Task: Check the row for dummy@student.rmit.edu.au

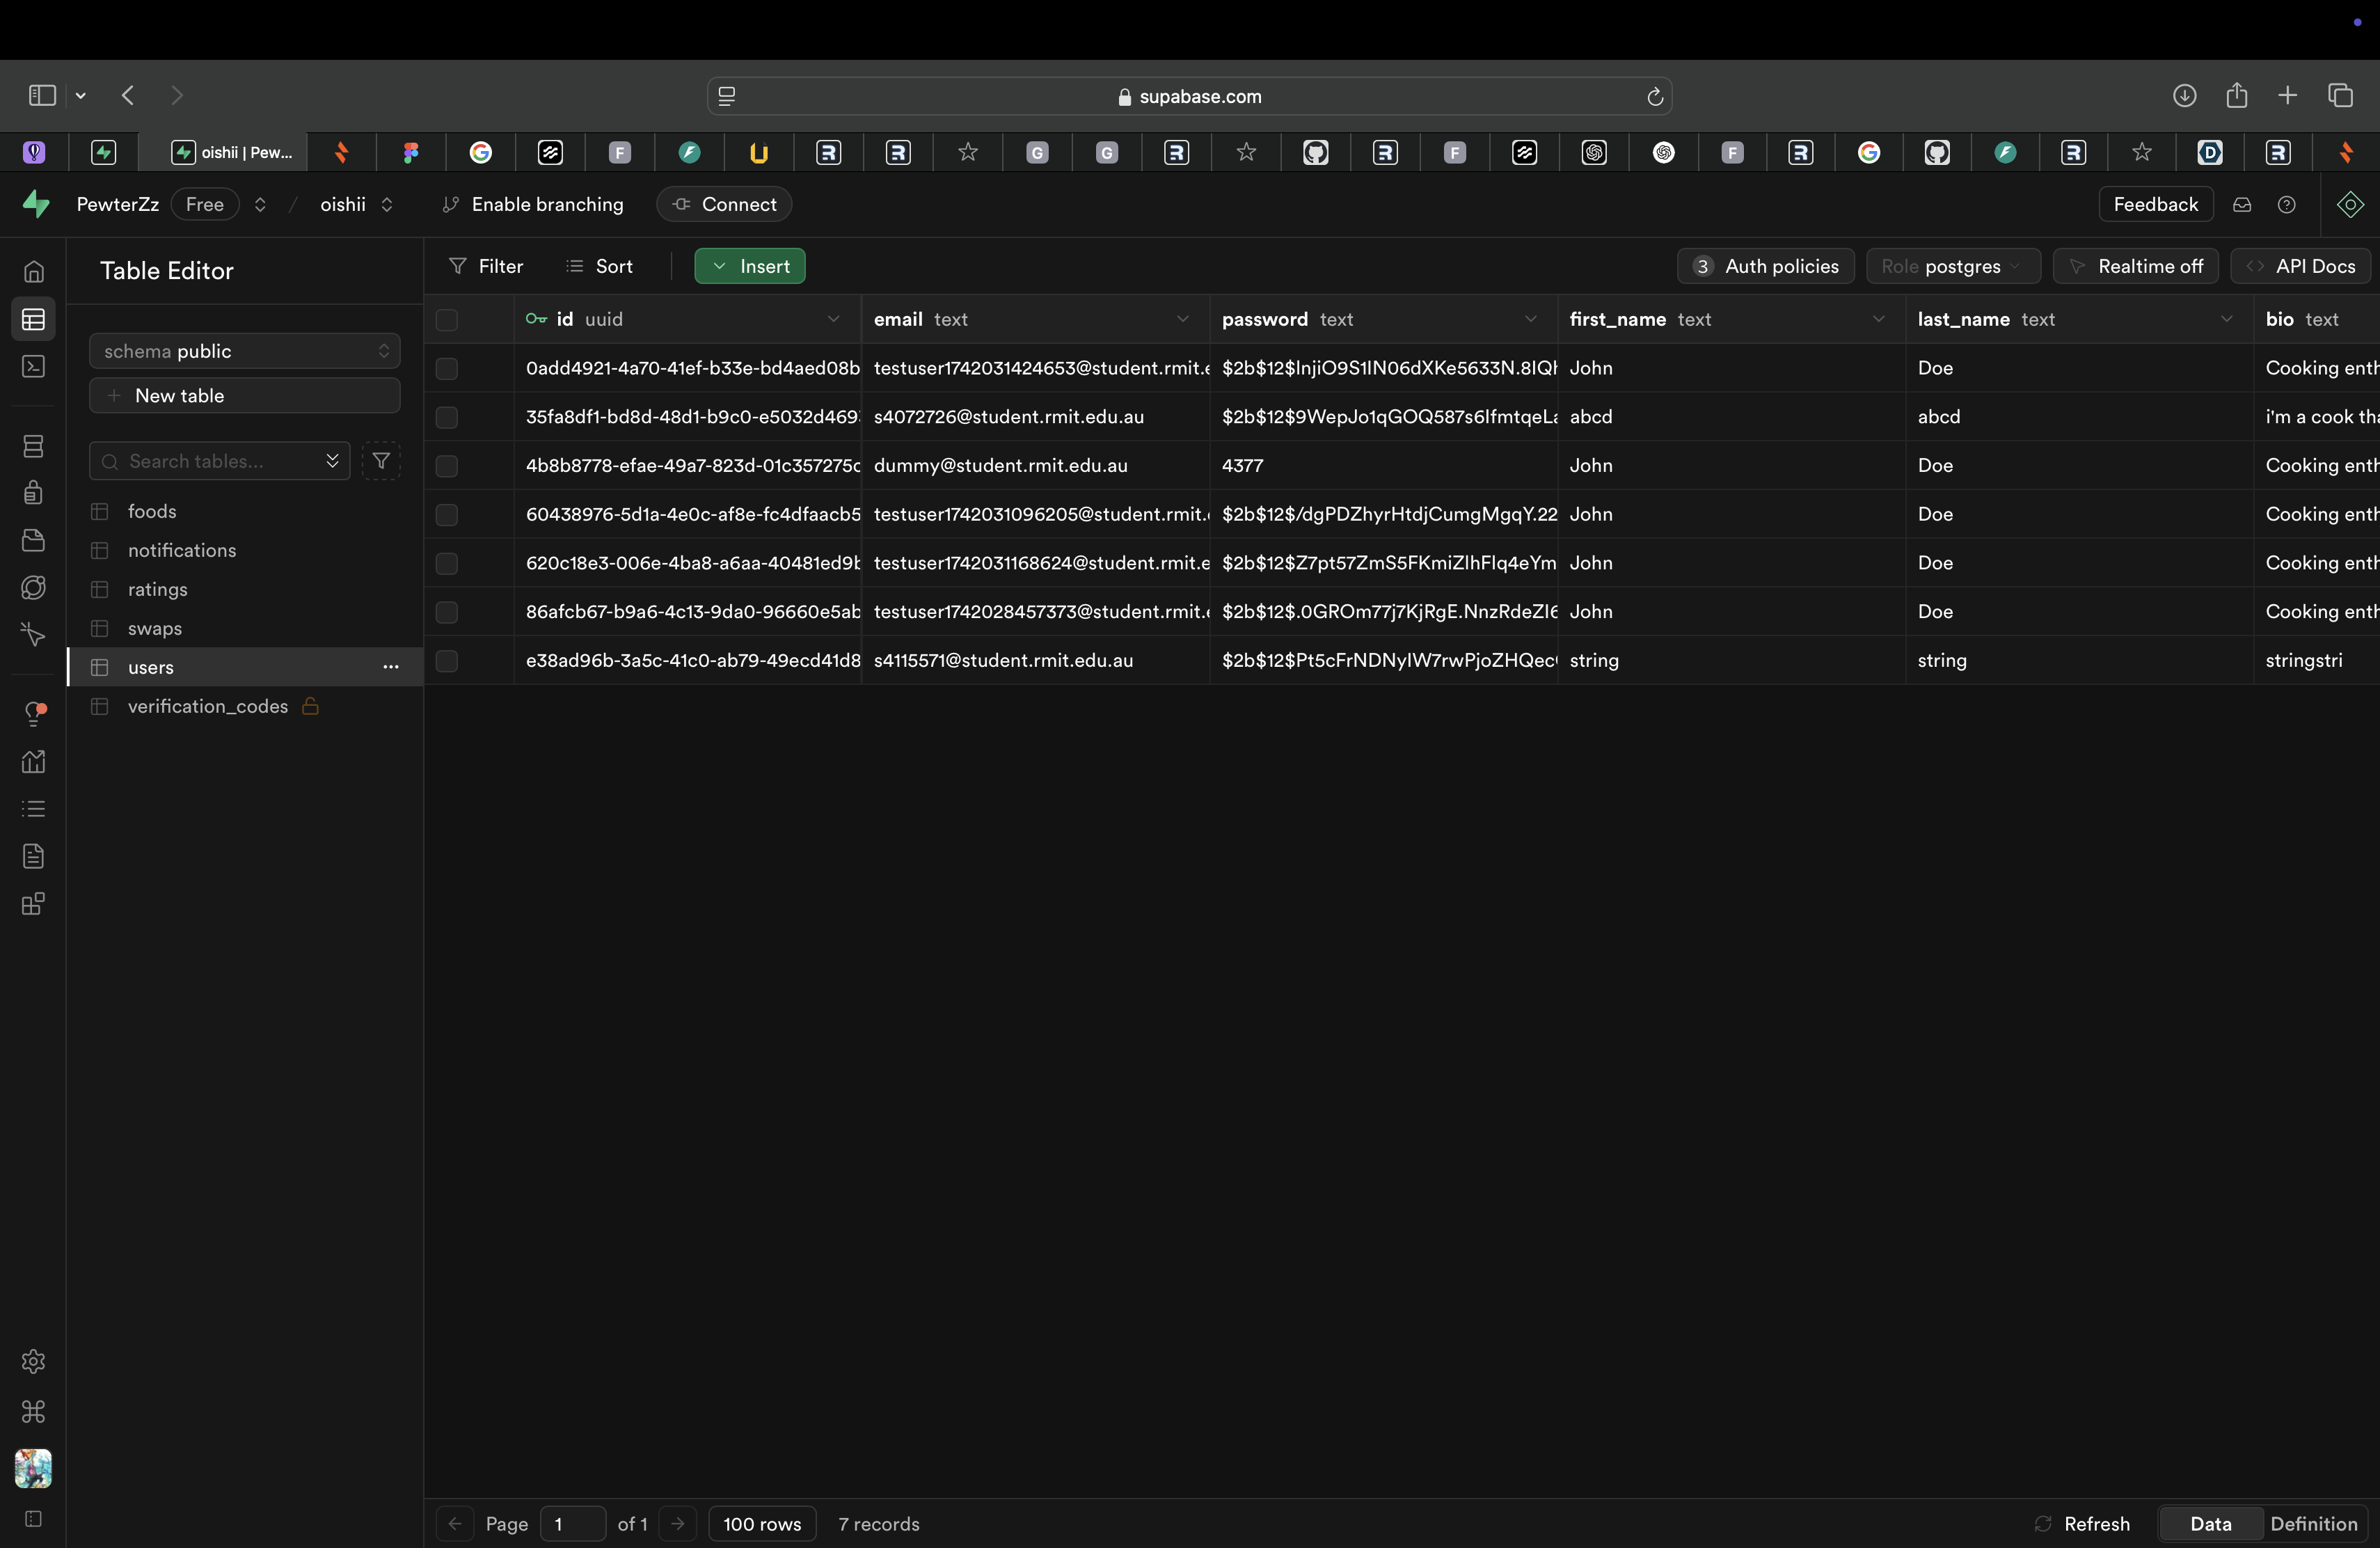Action: click(447, 466)
